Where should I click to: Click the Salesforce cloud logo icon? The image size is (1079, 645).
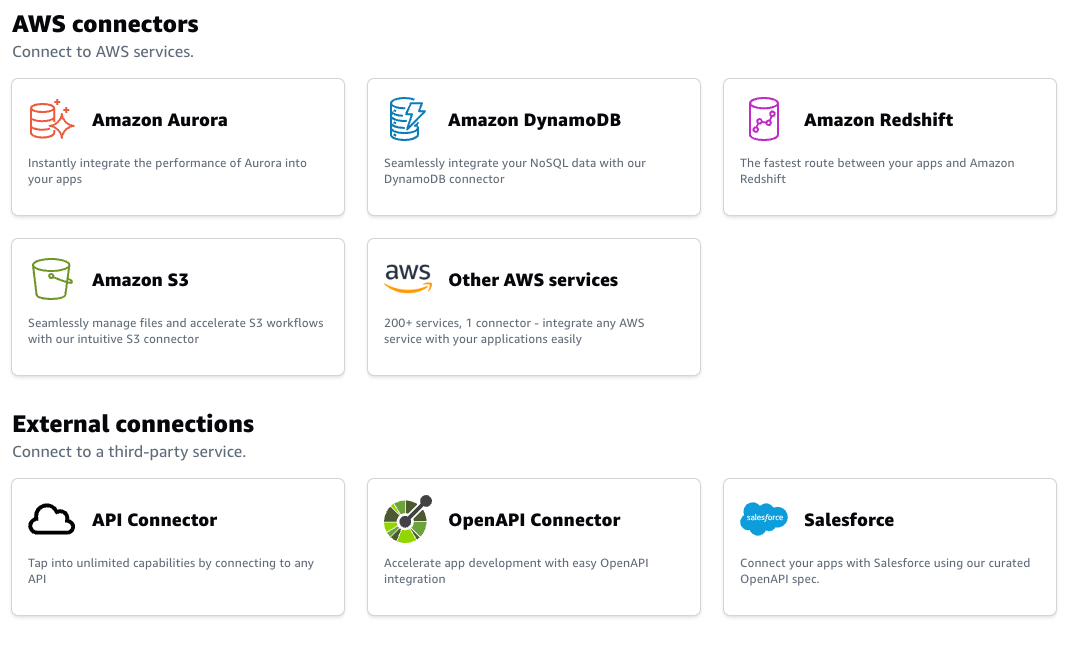pos(763,519)
